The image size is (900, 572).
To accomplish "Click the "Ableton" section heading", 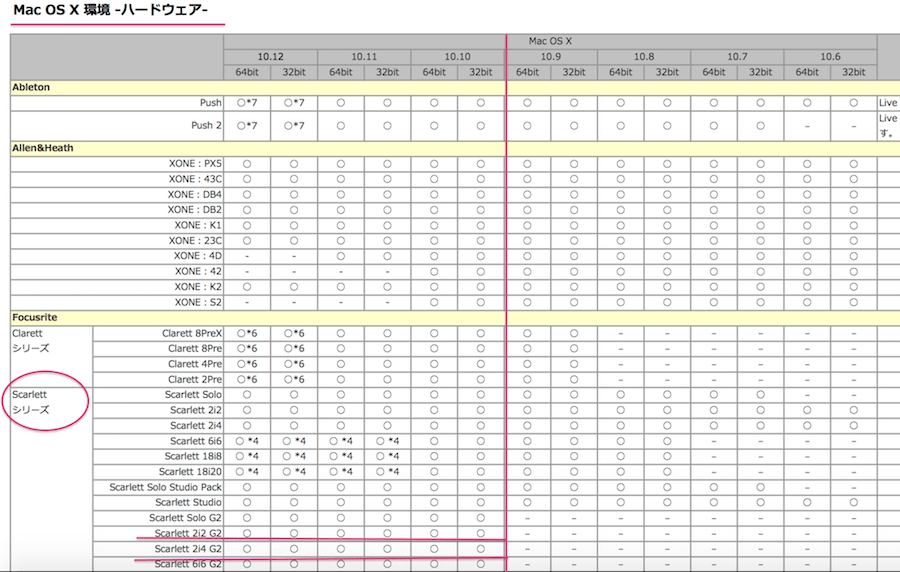I will 31,87.
